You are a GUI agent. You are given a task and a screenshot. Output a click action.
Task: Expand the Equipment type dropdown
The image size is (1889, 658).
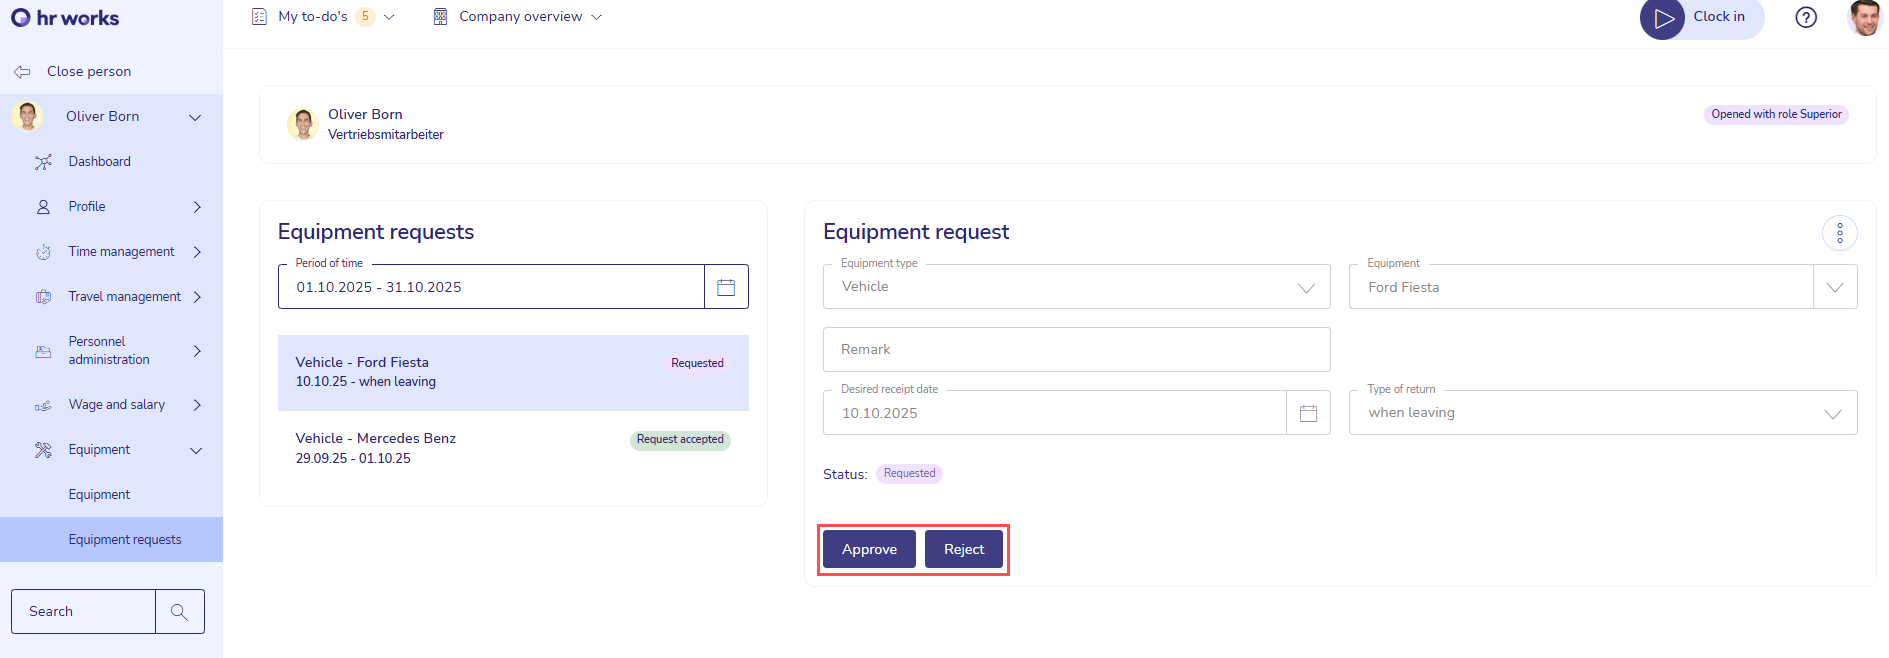(1305, 287)
